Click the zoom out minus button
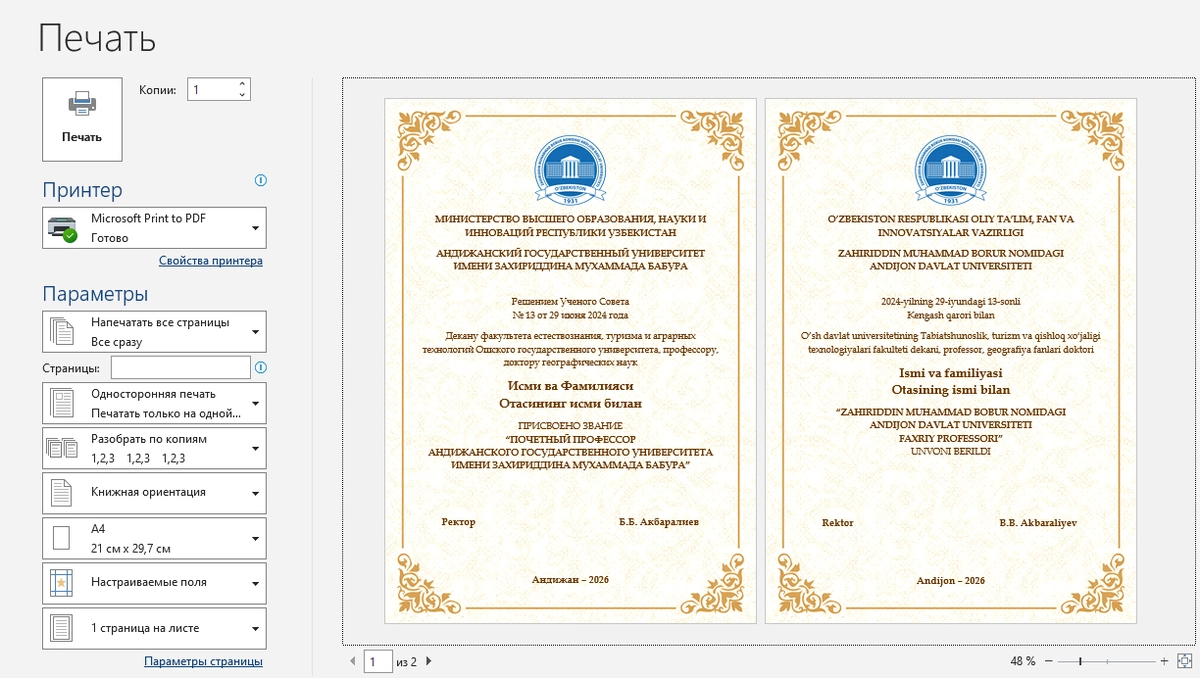The image size is (1200, 678). click(1048, 661)
